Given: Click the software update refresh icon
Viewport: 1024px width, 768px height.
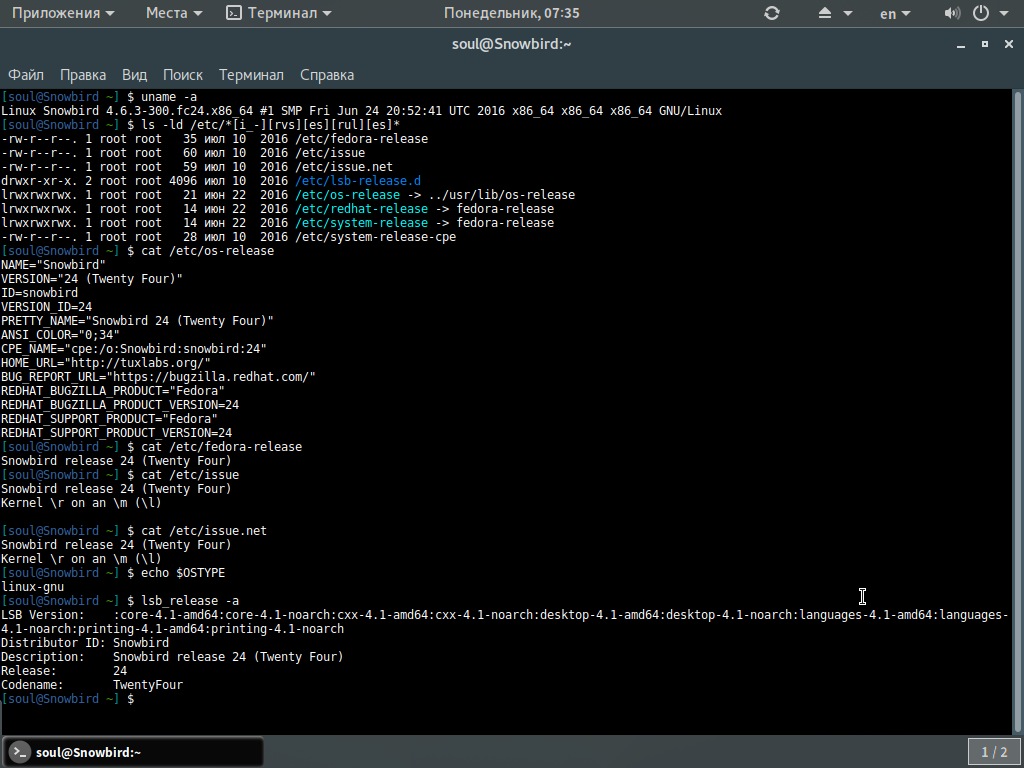Looking at the screenshot, I should point(772,13).
